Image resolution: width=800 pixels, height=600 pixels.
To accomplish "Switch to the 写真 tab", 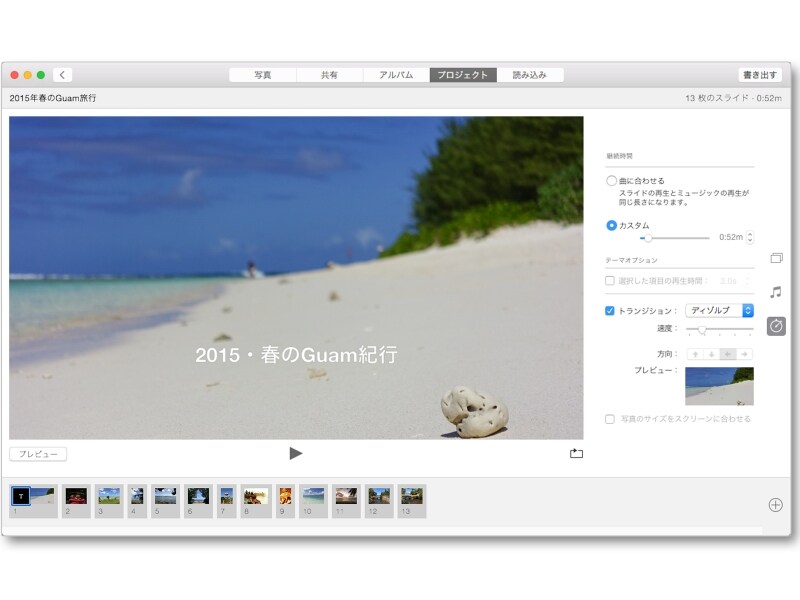I will tap(263, 75).
